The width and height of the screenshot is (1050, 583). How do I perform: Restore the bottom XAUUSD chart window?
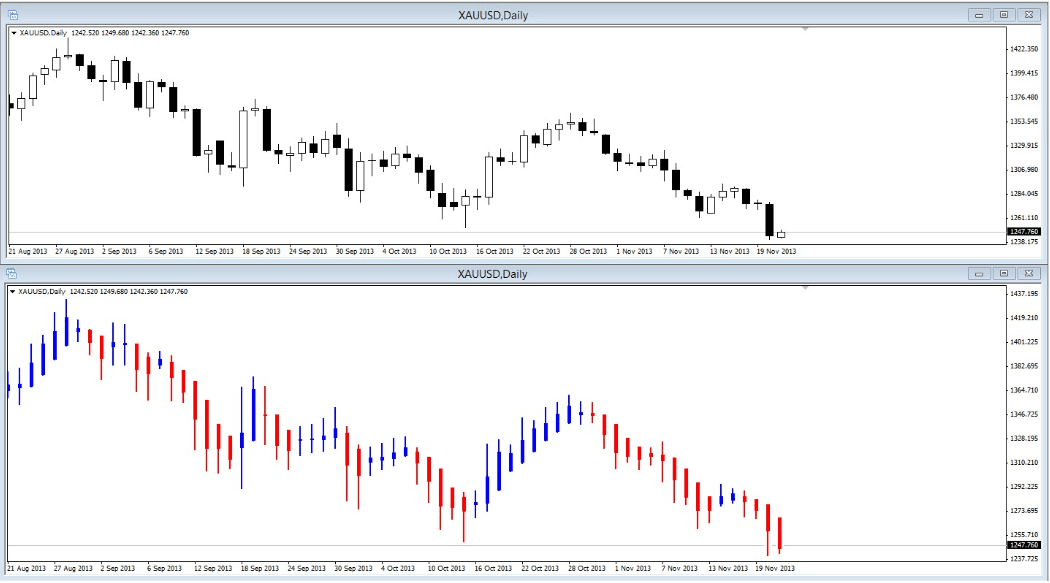pyautogui.click(x=1003, y=273)
